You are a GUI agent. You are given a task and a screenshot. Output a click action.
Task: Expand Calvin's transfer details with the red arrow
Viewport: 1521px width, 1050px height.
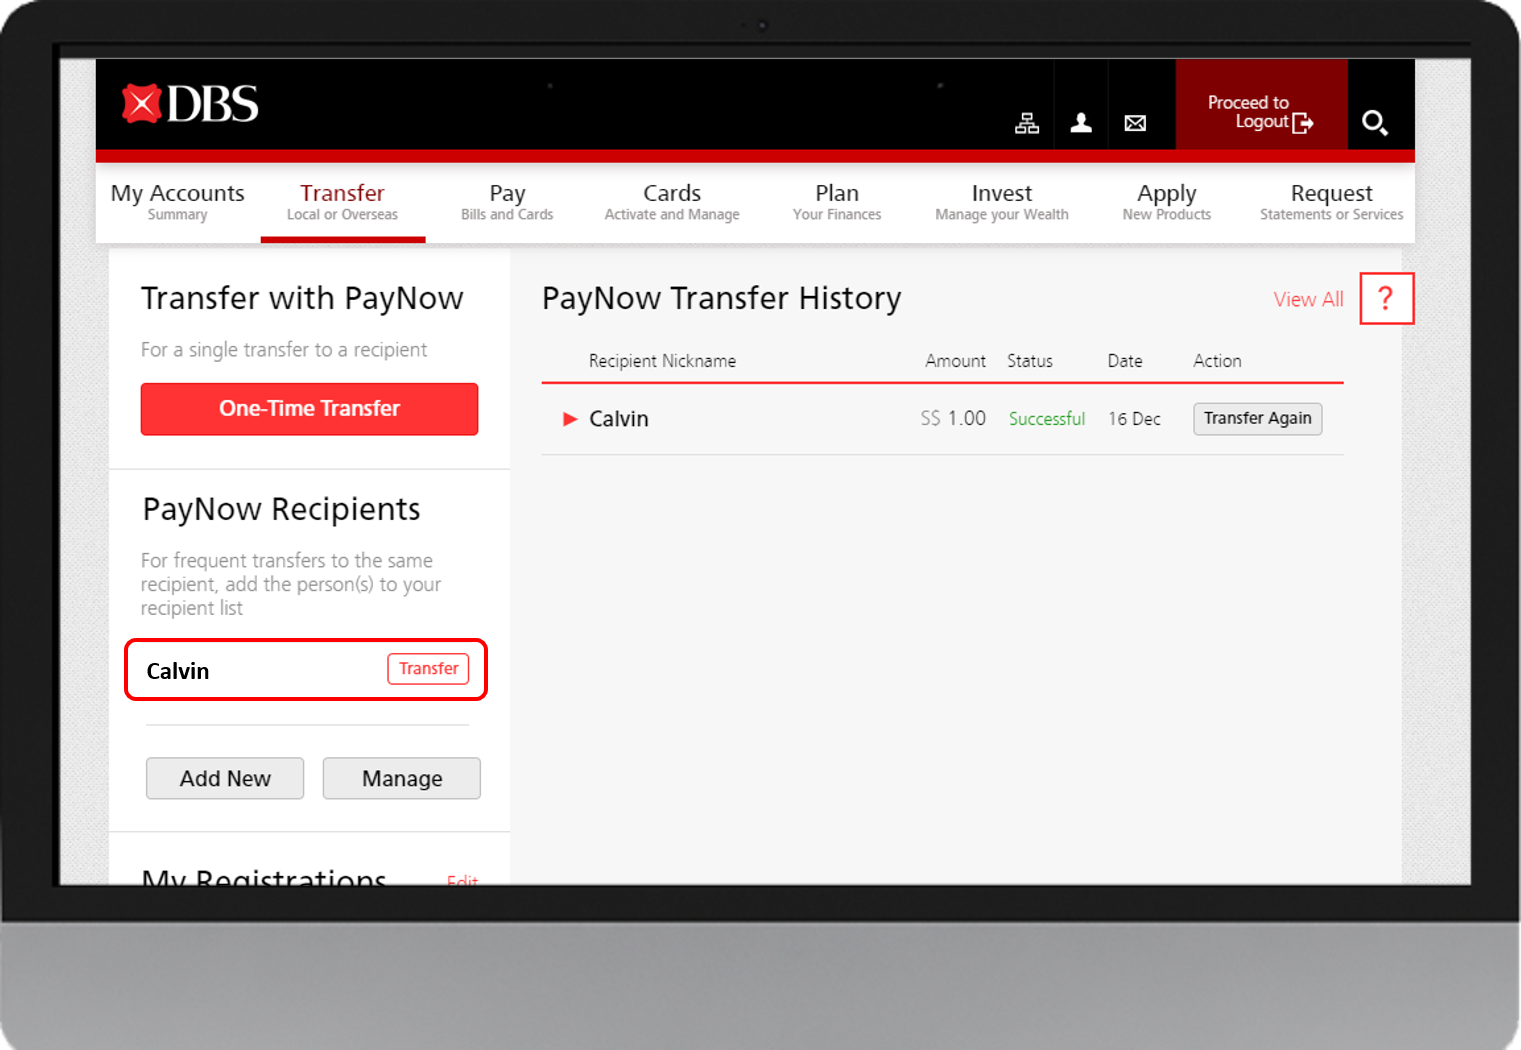(x=569, y=419)
